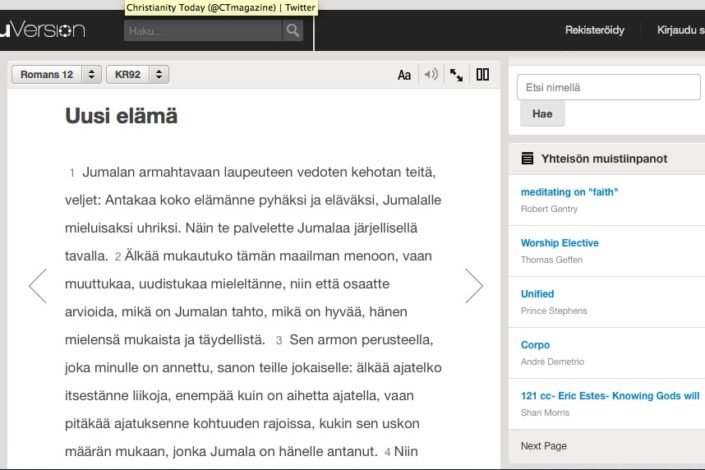Open note meditating on "faith"
Screen dimensions: 705x470
pyautogui.click(x=569, y=192)
